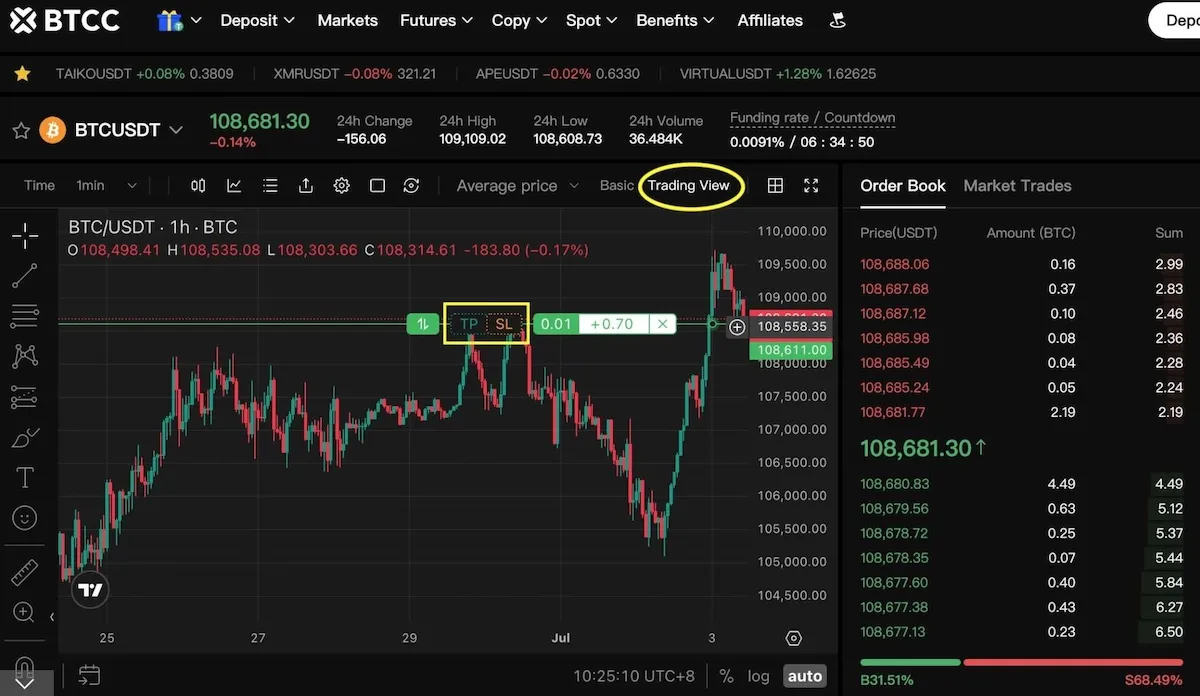Click the star icon before TAIKOUSDT
The width and height of the screenshot is (1200, 696).
22,73
